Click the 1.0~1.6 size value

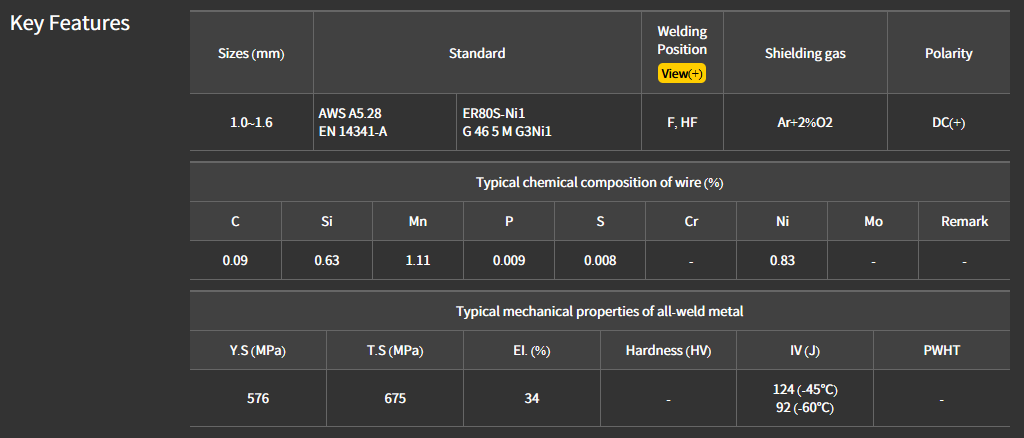[x=251, y=123]
